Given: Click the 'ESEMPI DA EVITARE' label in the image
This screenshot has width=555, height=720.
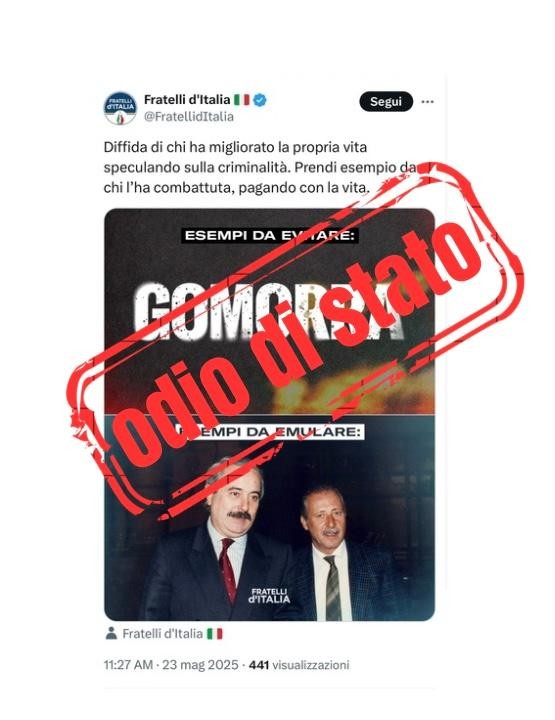Looking at the screenshot, I should (x=269, y=236).
